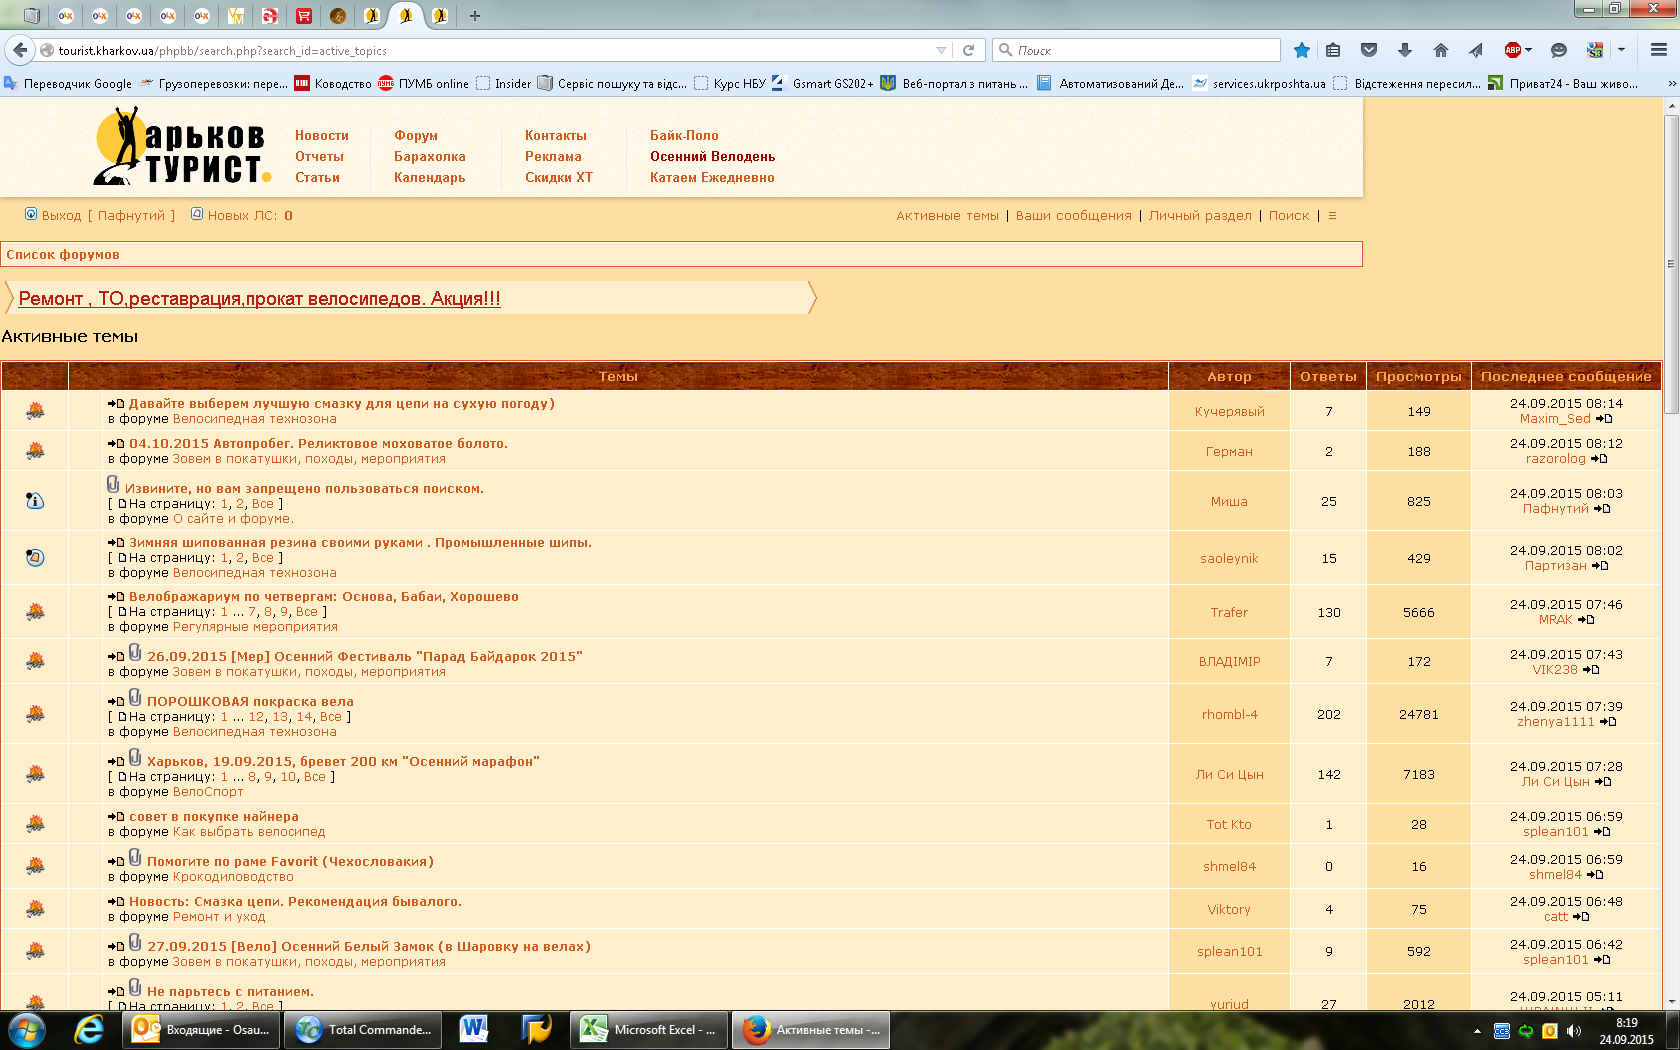The image size is (1680, 1050).
Task: Open the Adblock Plus dropdown arrow
Action: [1528, 50]
